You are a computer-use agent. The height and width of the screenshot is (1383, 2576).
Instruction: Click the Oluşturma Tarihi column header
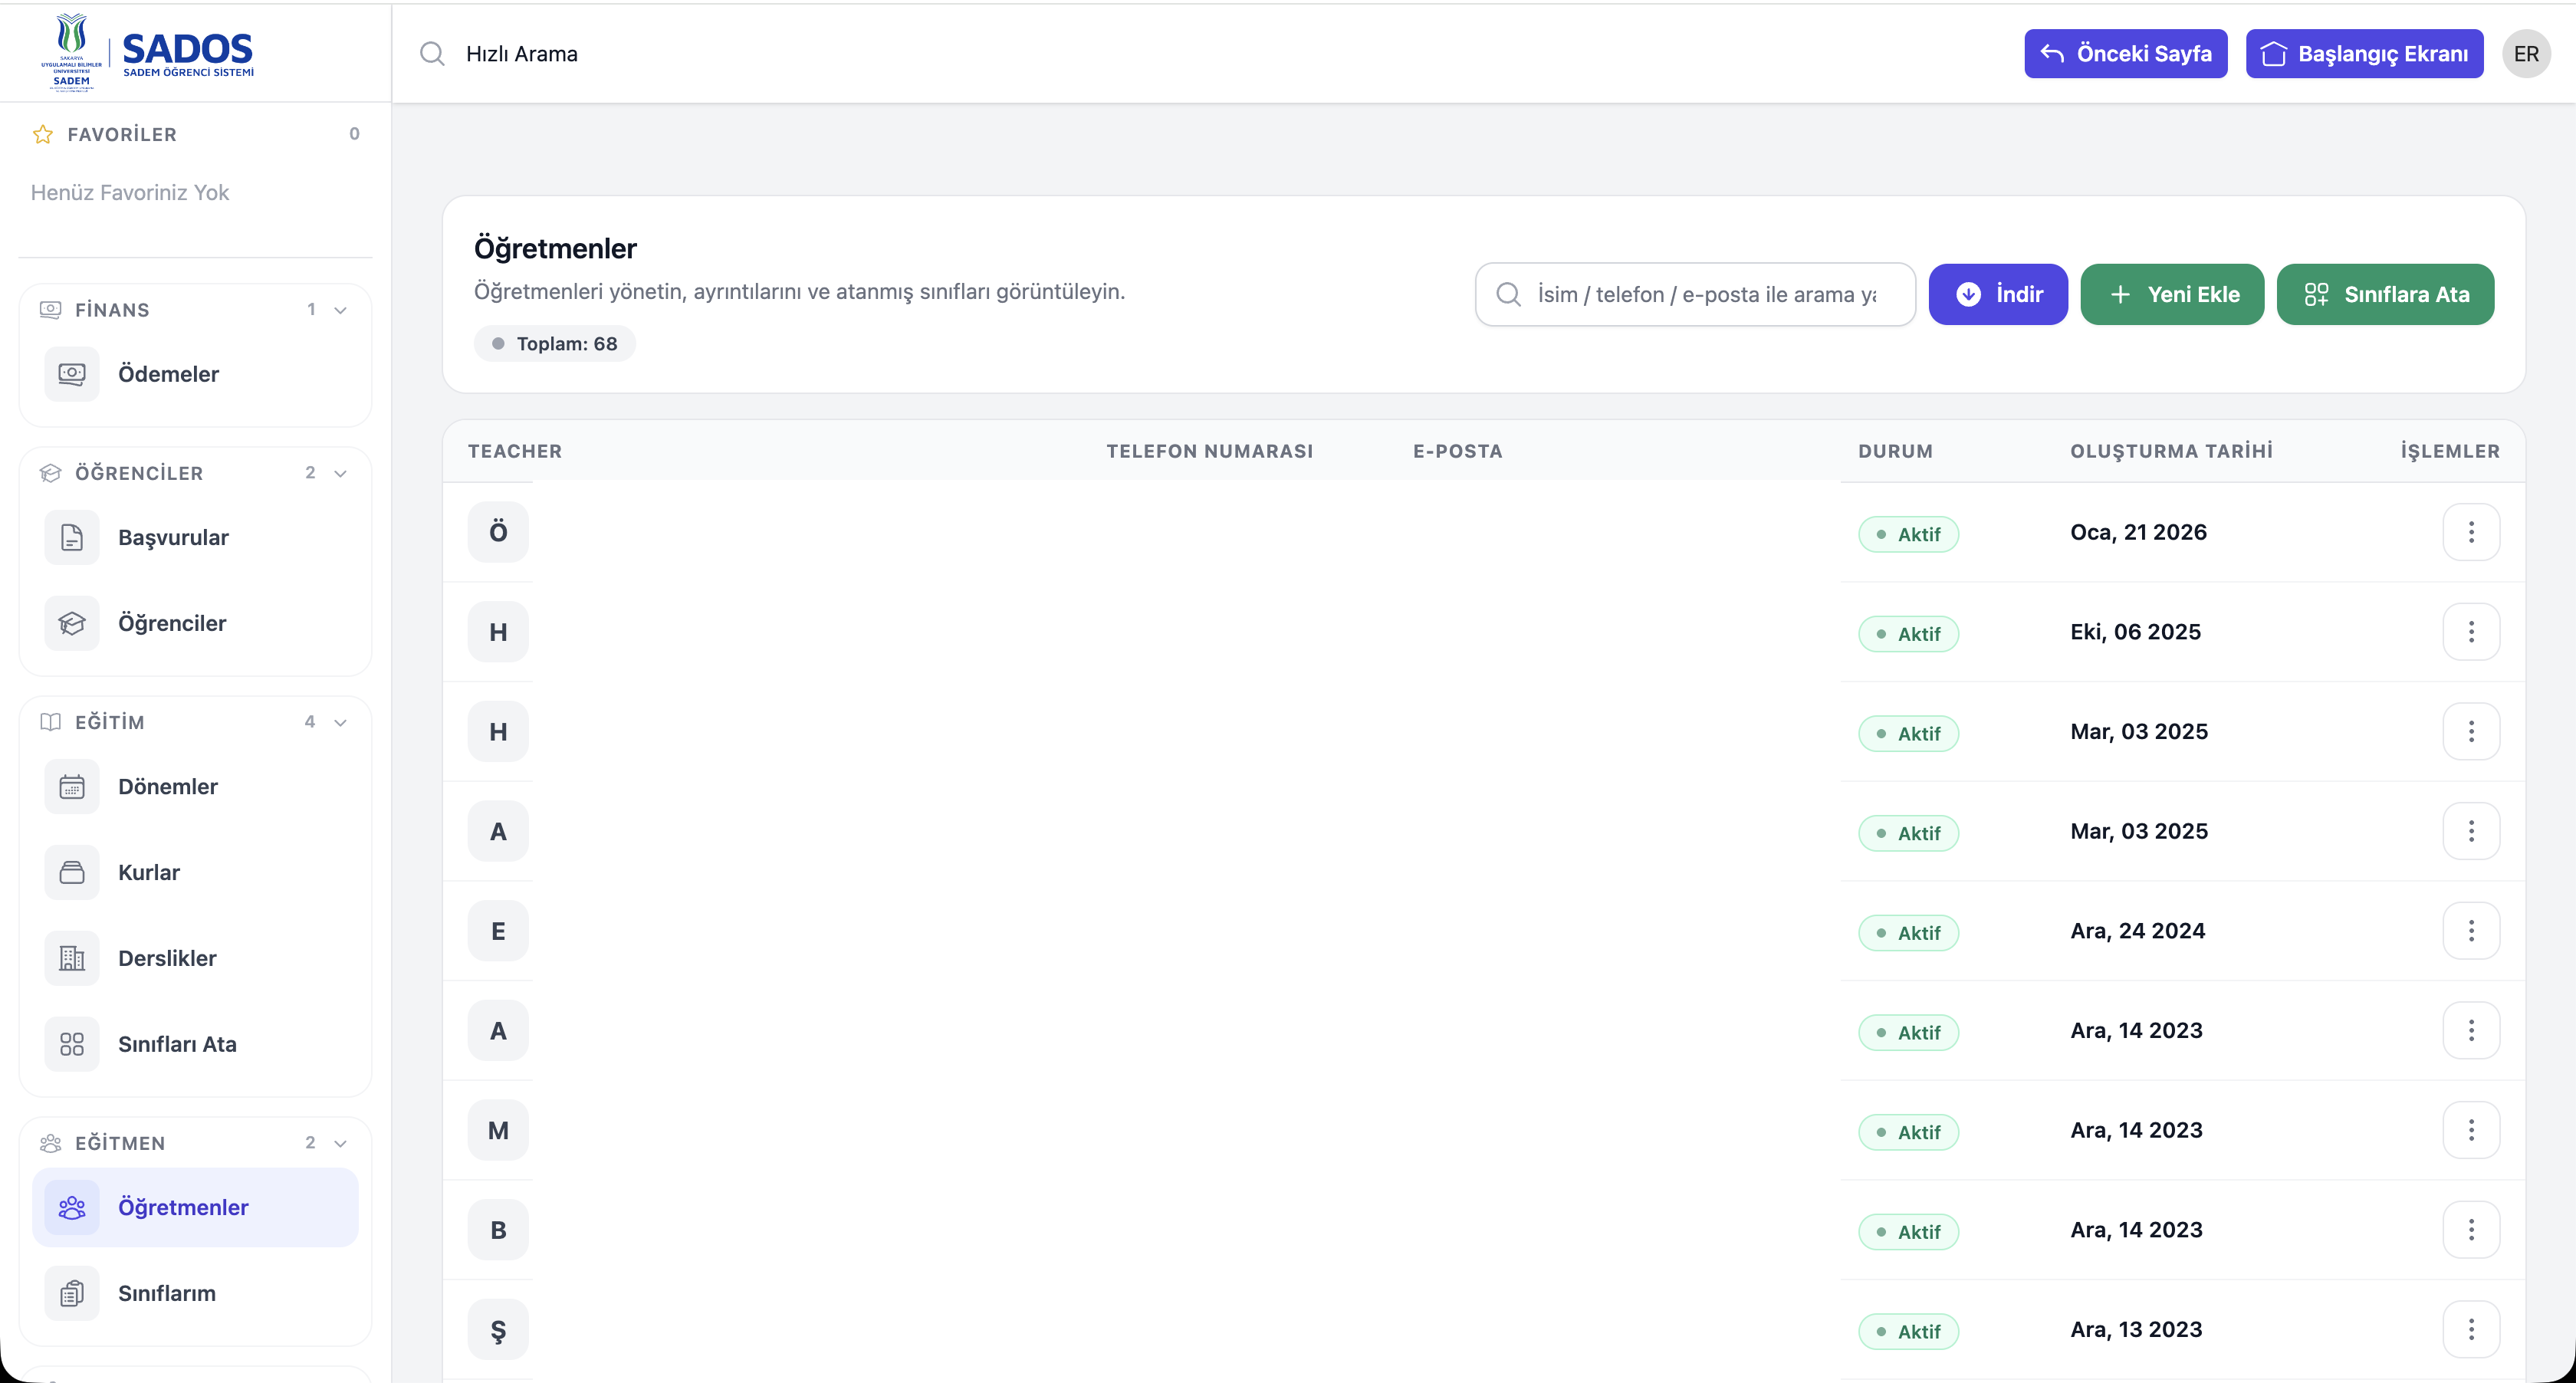2171,451
